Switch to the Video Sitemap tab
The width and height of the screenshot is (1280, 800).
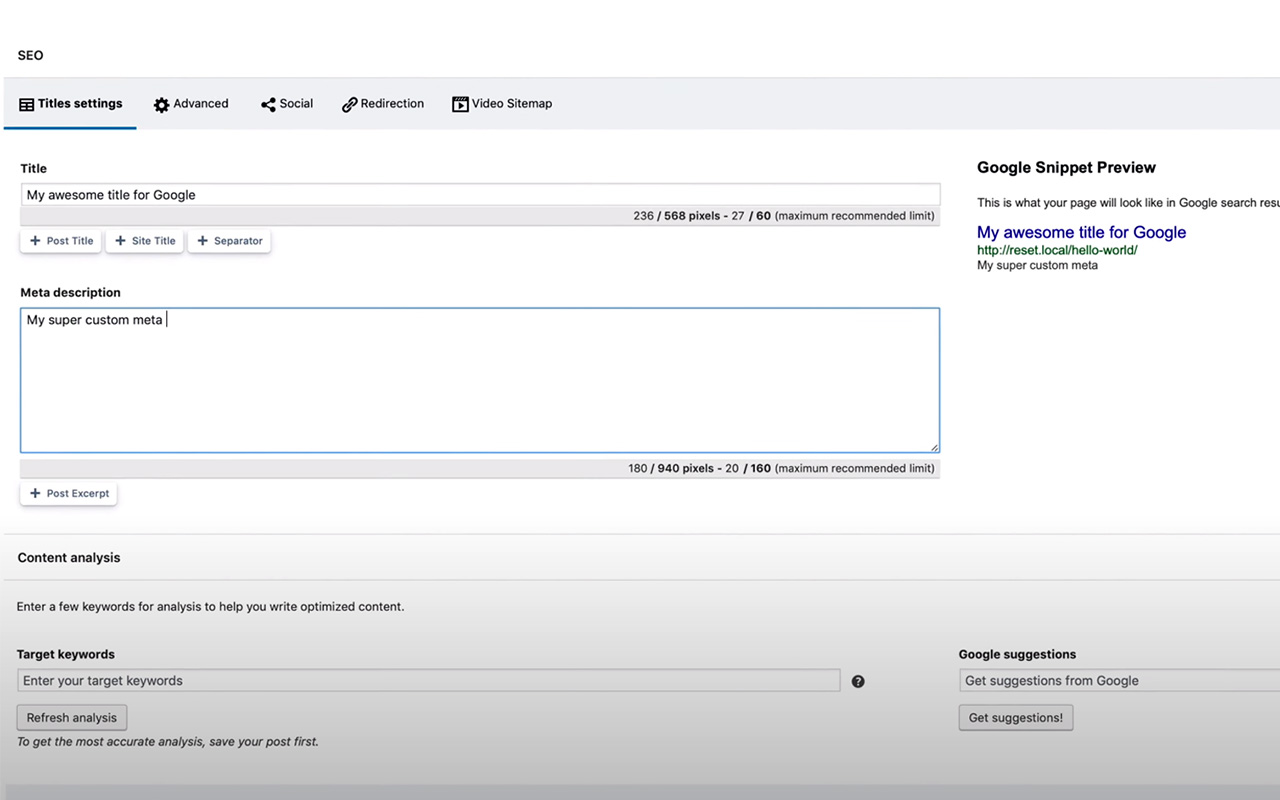tap(502, 104)
